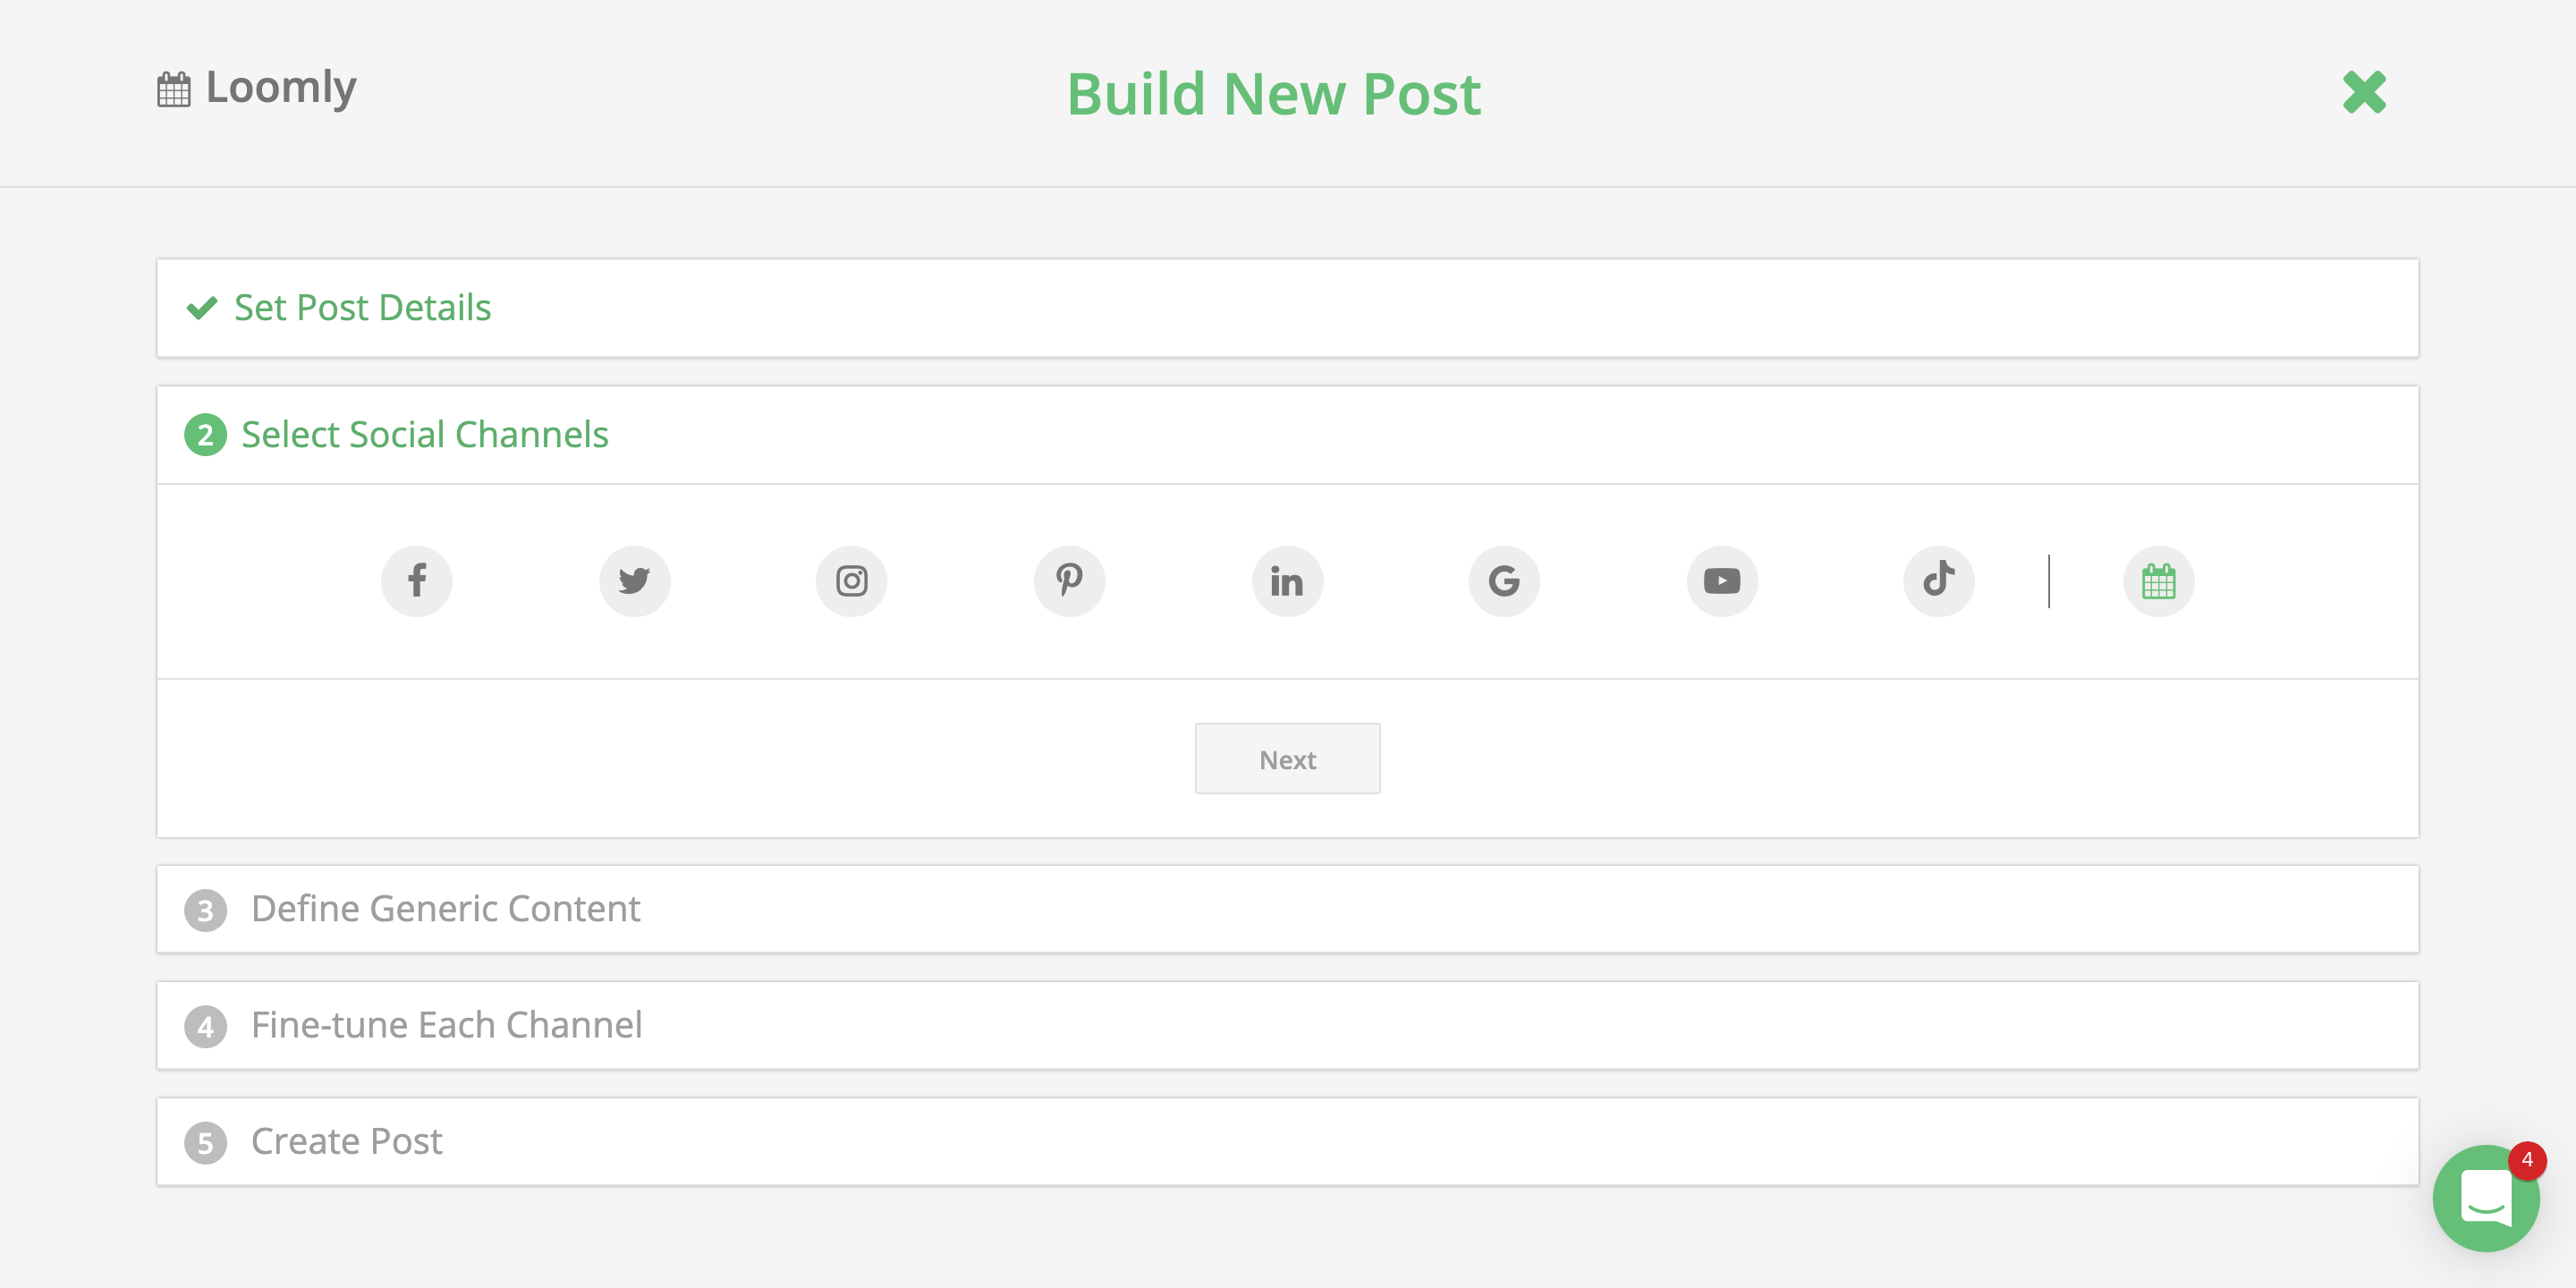Click the Next button
The height and width of the screenshot is (1288, 2576).
(x=1287, y=758)
